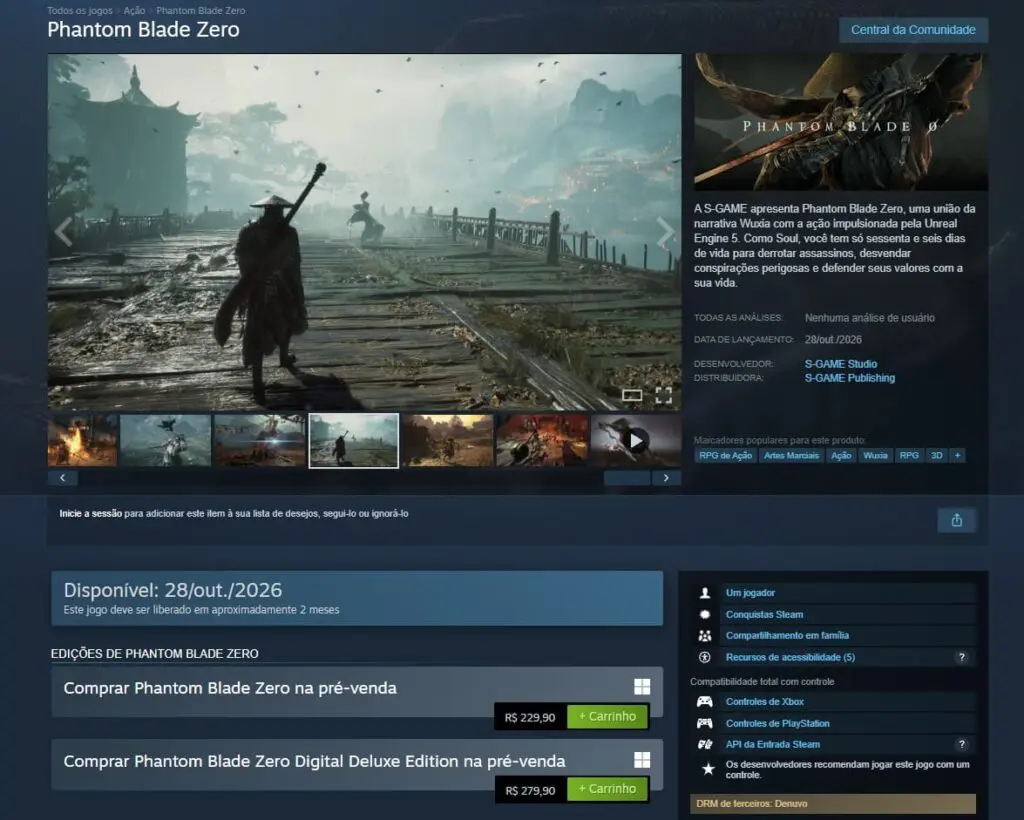The image size is (1024, 820).
Task: Open Compartilhamento em família link
Action: pos(787,635)
